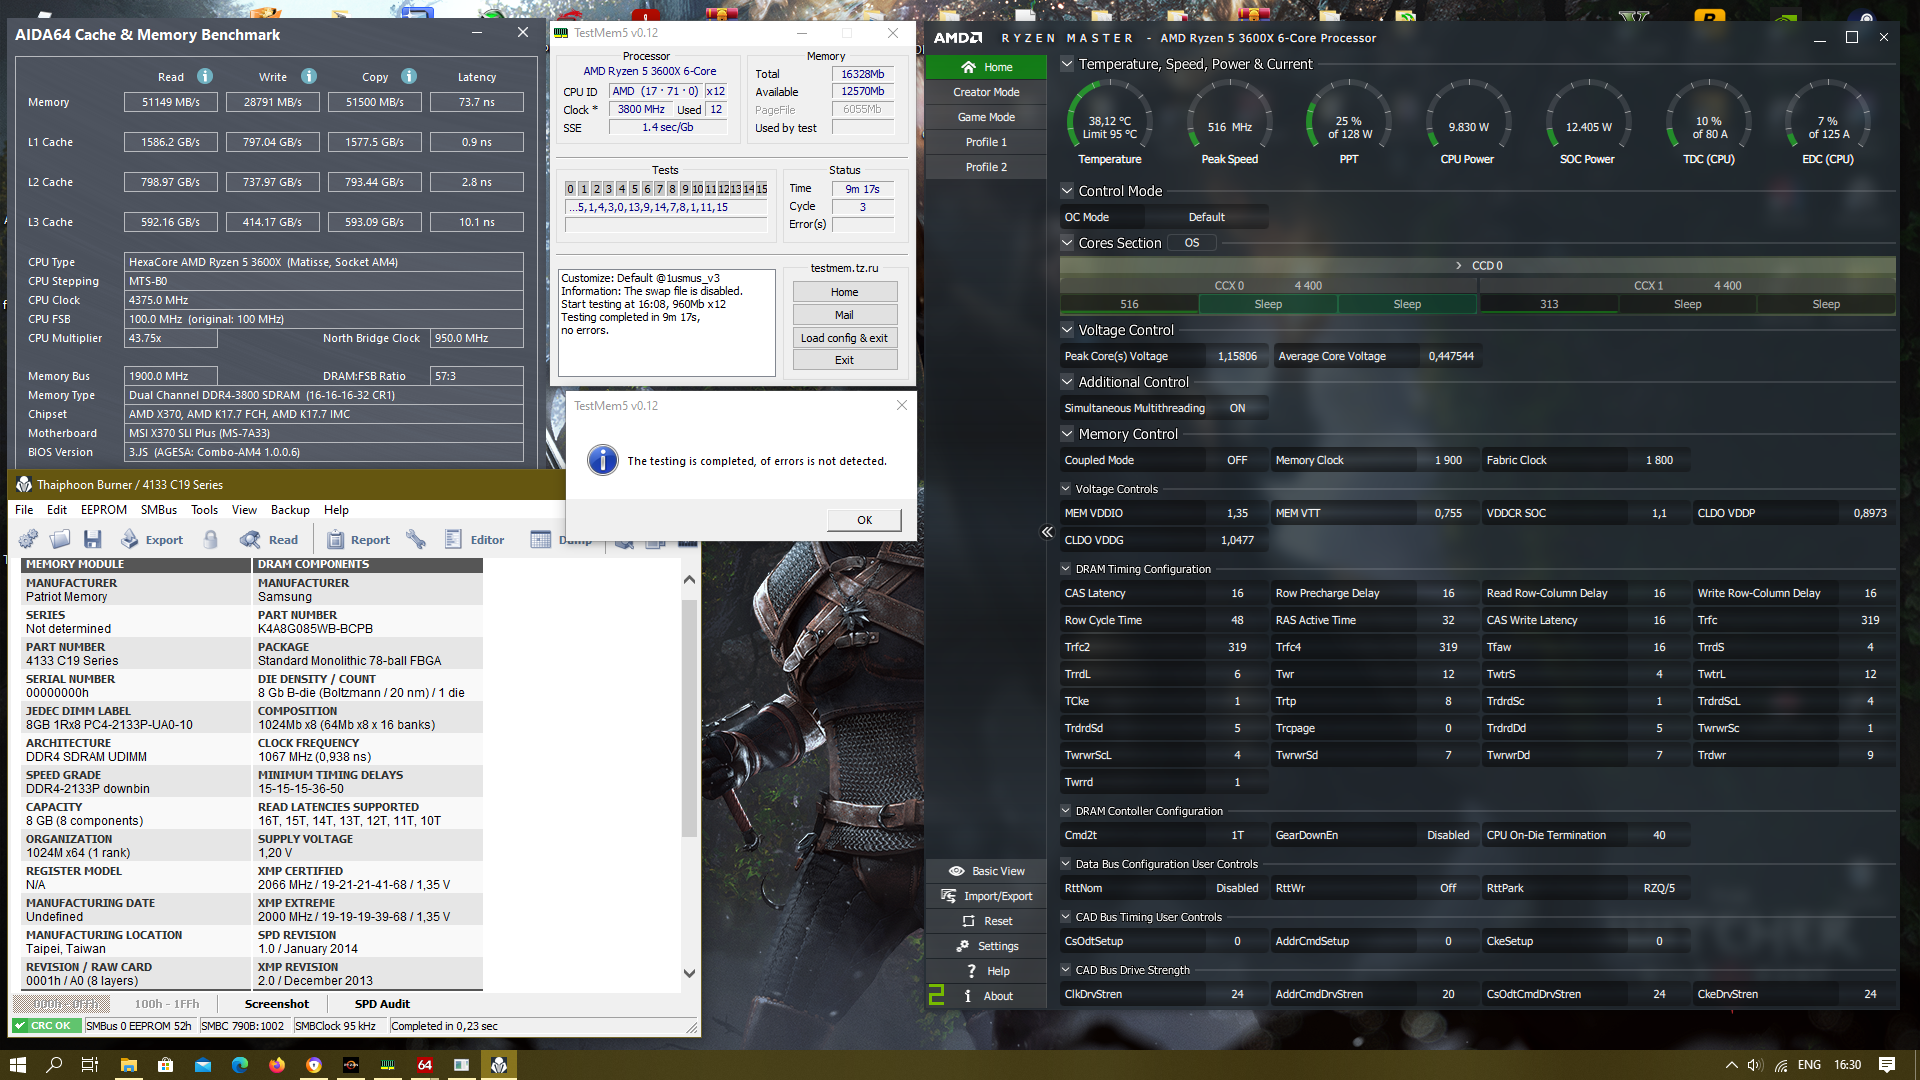Collapse the Voltage Control section
Image resolution: width=1920 pixels, height=1080 pixels.
point(1067,330)
